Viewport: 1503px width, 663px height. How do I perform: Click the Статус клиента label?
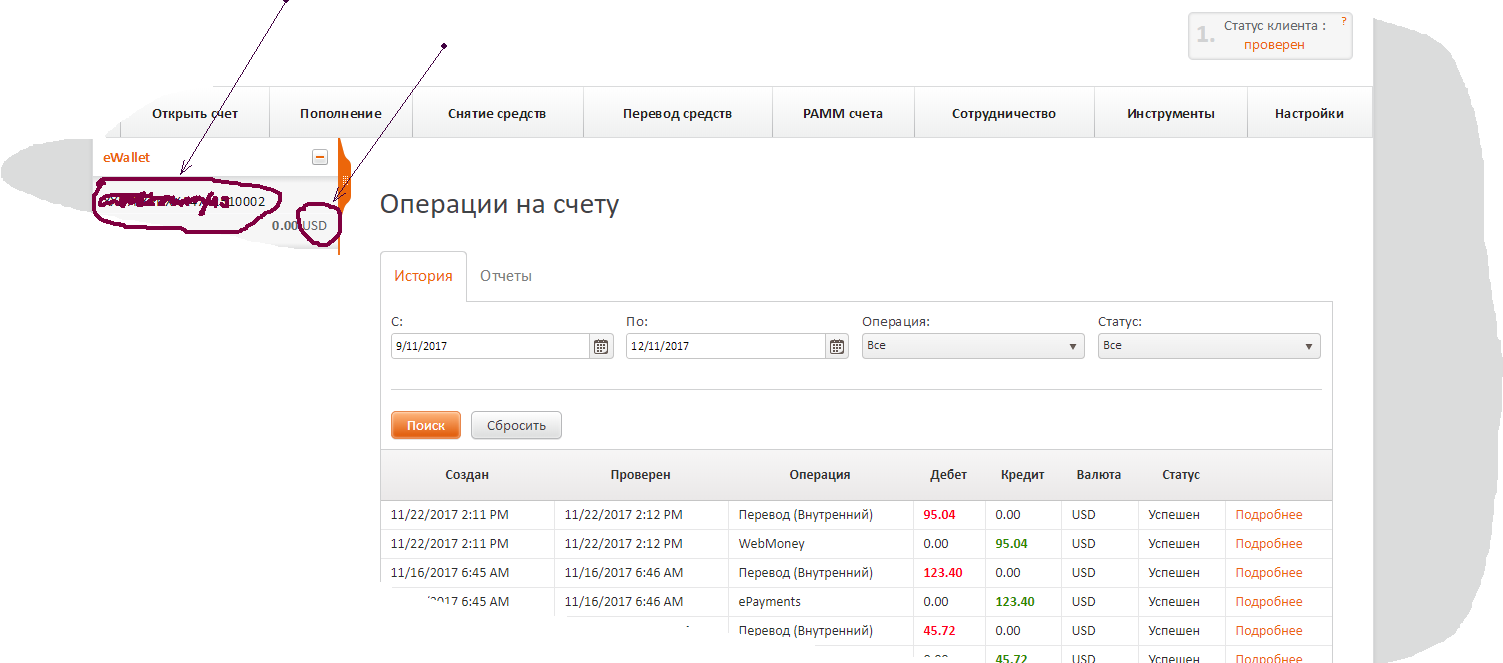pyautogui.click(x=1275, y=26)
